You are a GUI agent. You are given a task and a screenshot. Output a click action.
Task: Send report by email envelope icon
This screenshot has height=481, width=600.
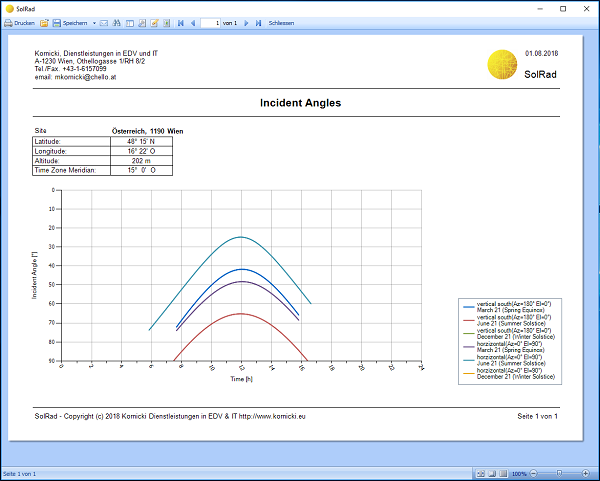tap(104, 22)
